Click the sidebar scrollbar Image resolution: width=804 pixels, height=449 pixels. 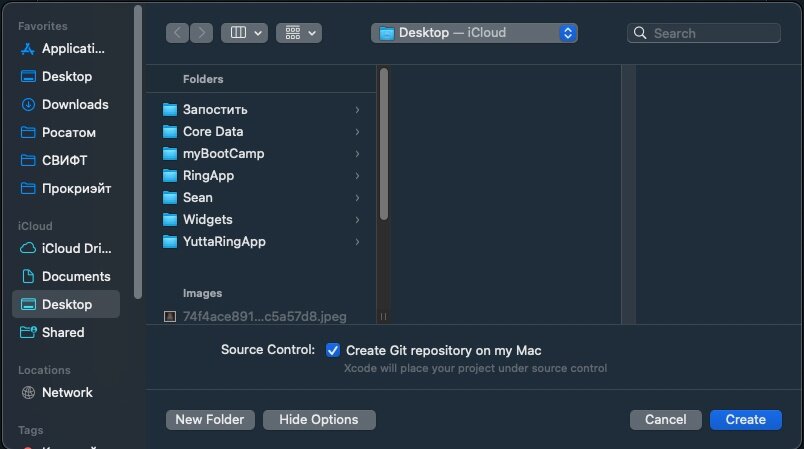tap(137, 152)
